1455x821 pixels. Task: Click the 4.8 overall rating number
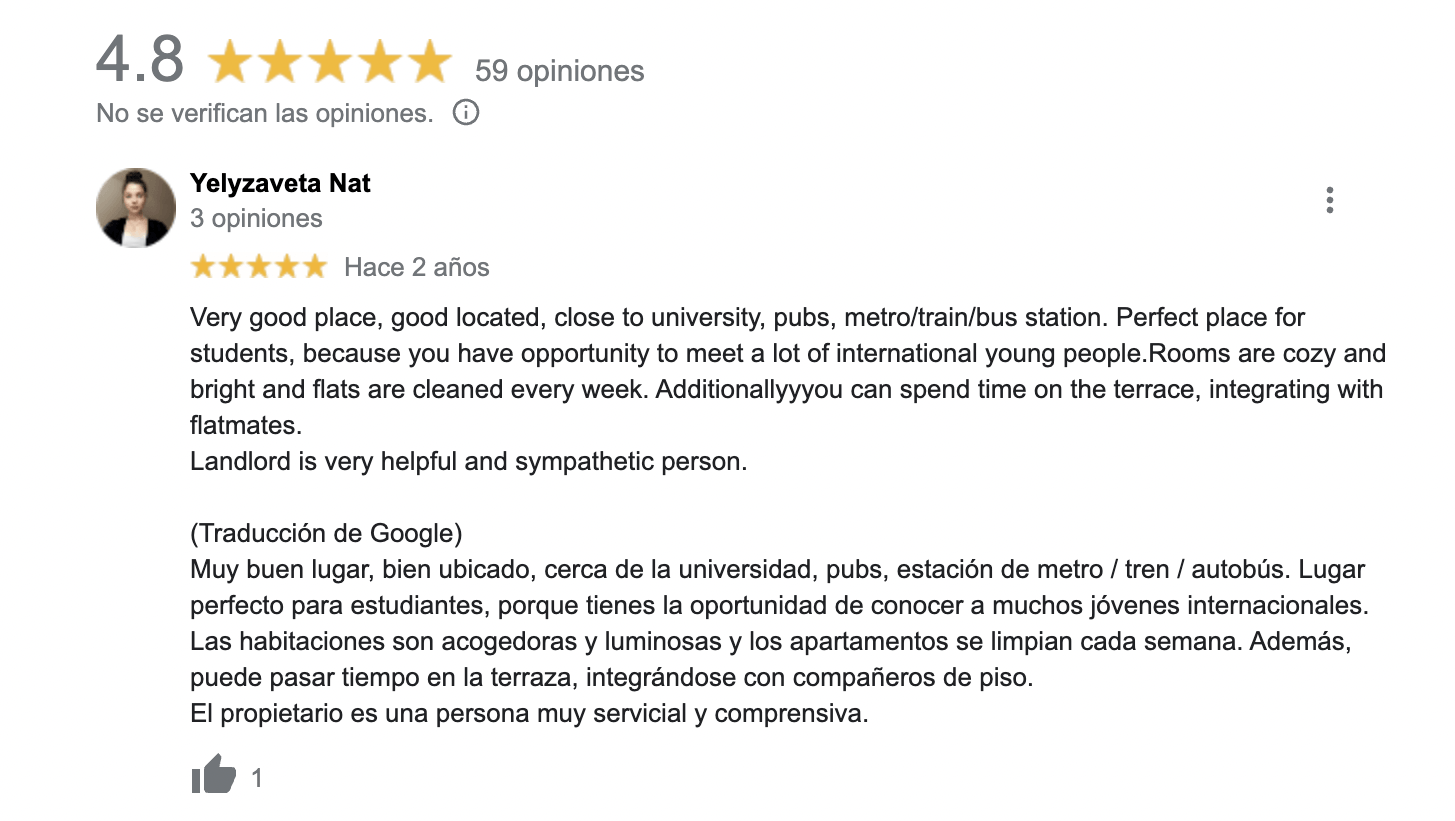(x=140, y=60)
